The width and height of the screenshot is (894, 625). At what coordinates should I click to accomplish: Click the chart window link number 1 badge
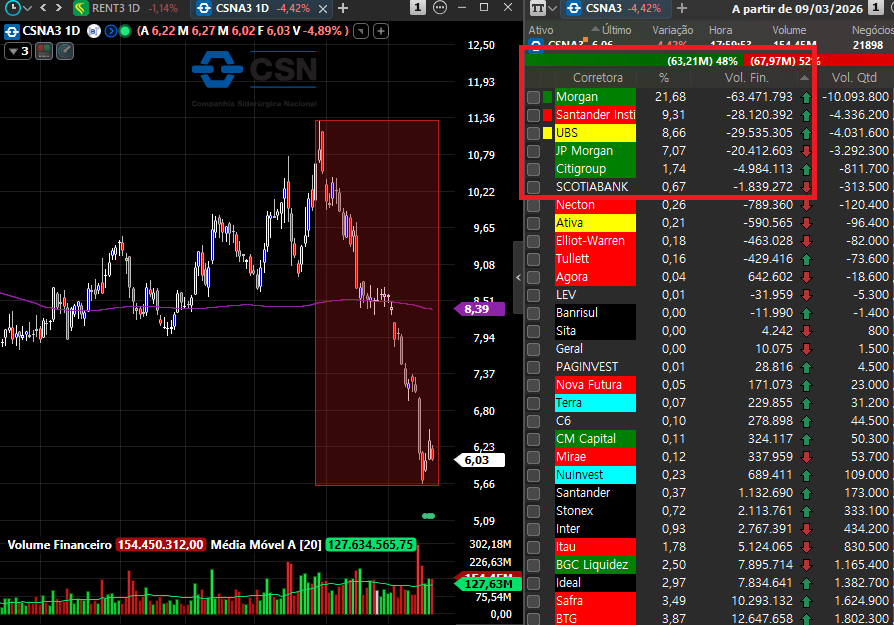pos(418,8)
